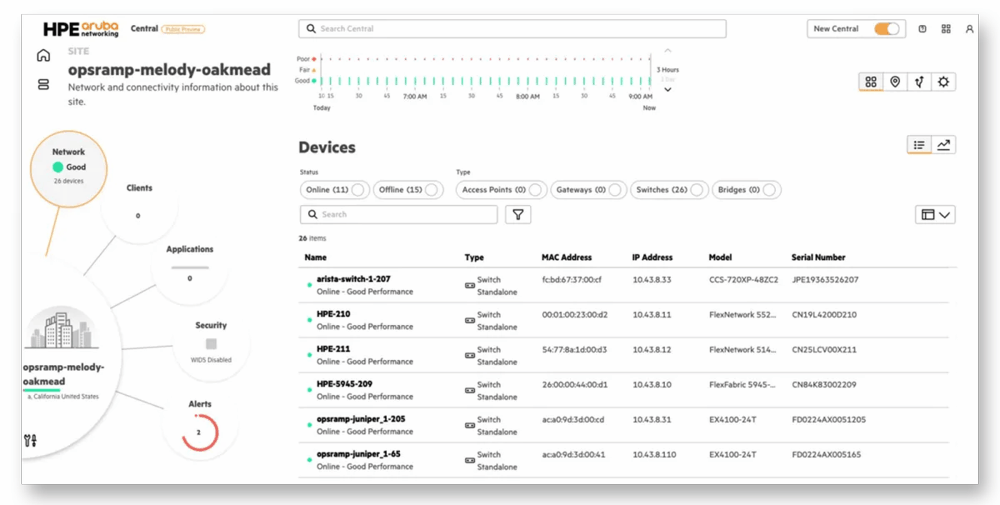Sort by the Serial Number column header

click(x=818, y=258)
